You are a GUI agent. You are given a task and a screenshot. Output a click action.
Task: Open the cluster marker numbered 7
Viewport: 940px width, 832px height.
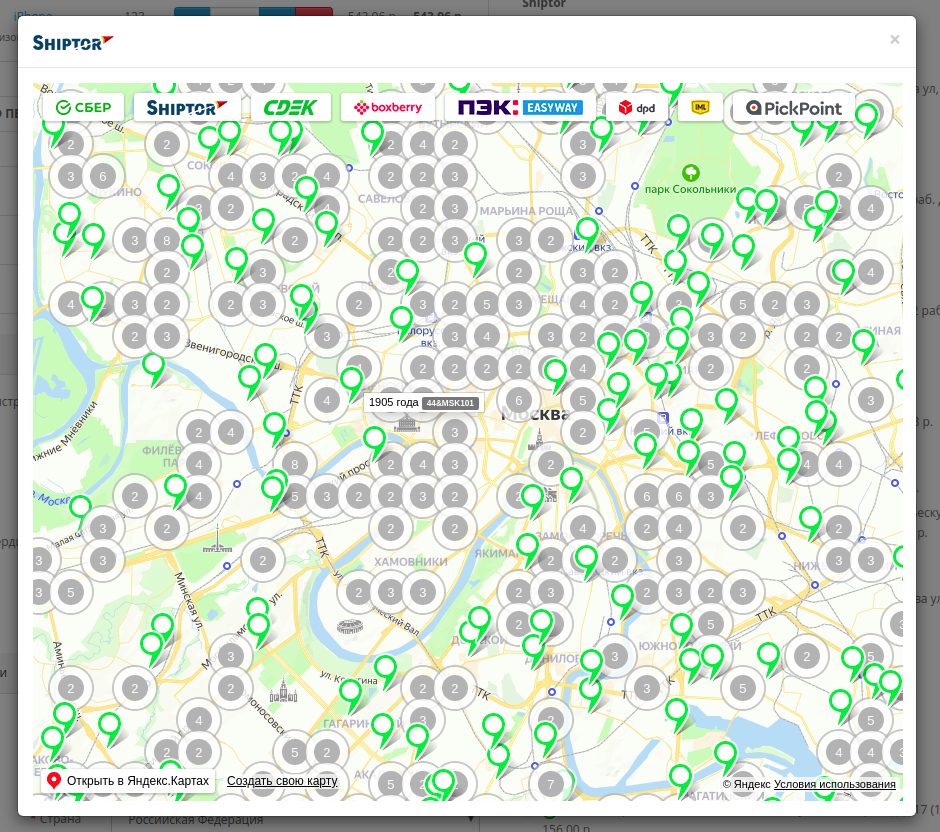click(x=550, y=783)
